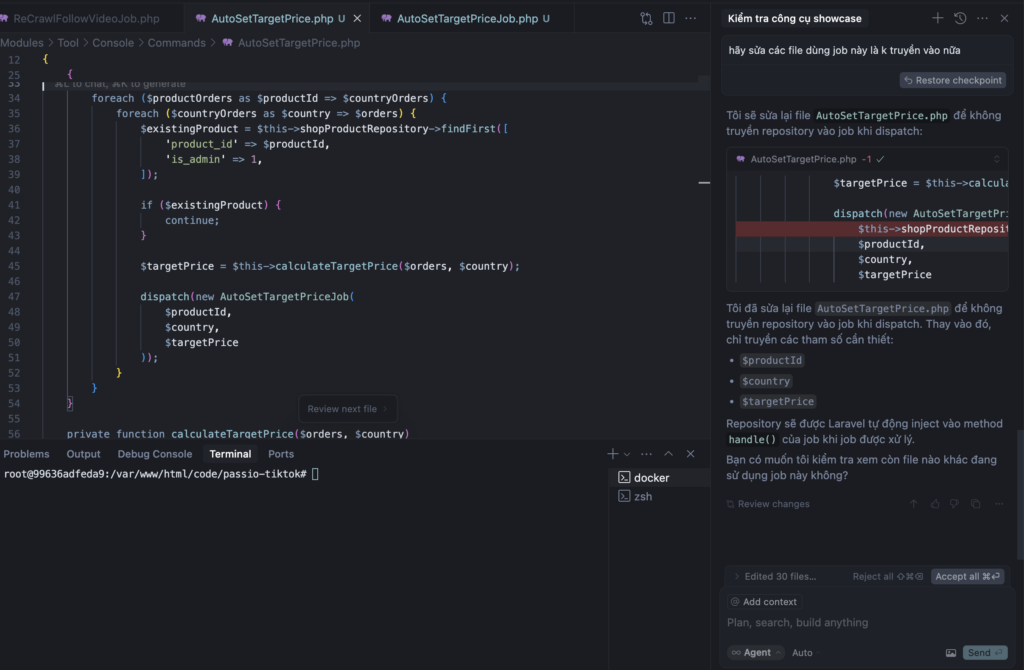Open chat panel more options ellipsis
1024x670 pixels.
[982, 18]
